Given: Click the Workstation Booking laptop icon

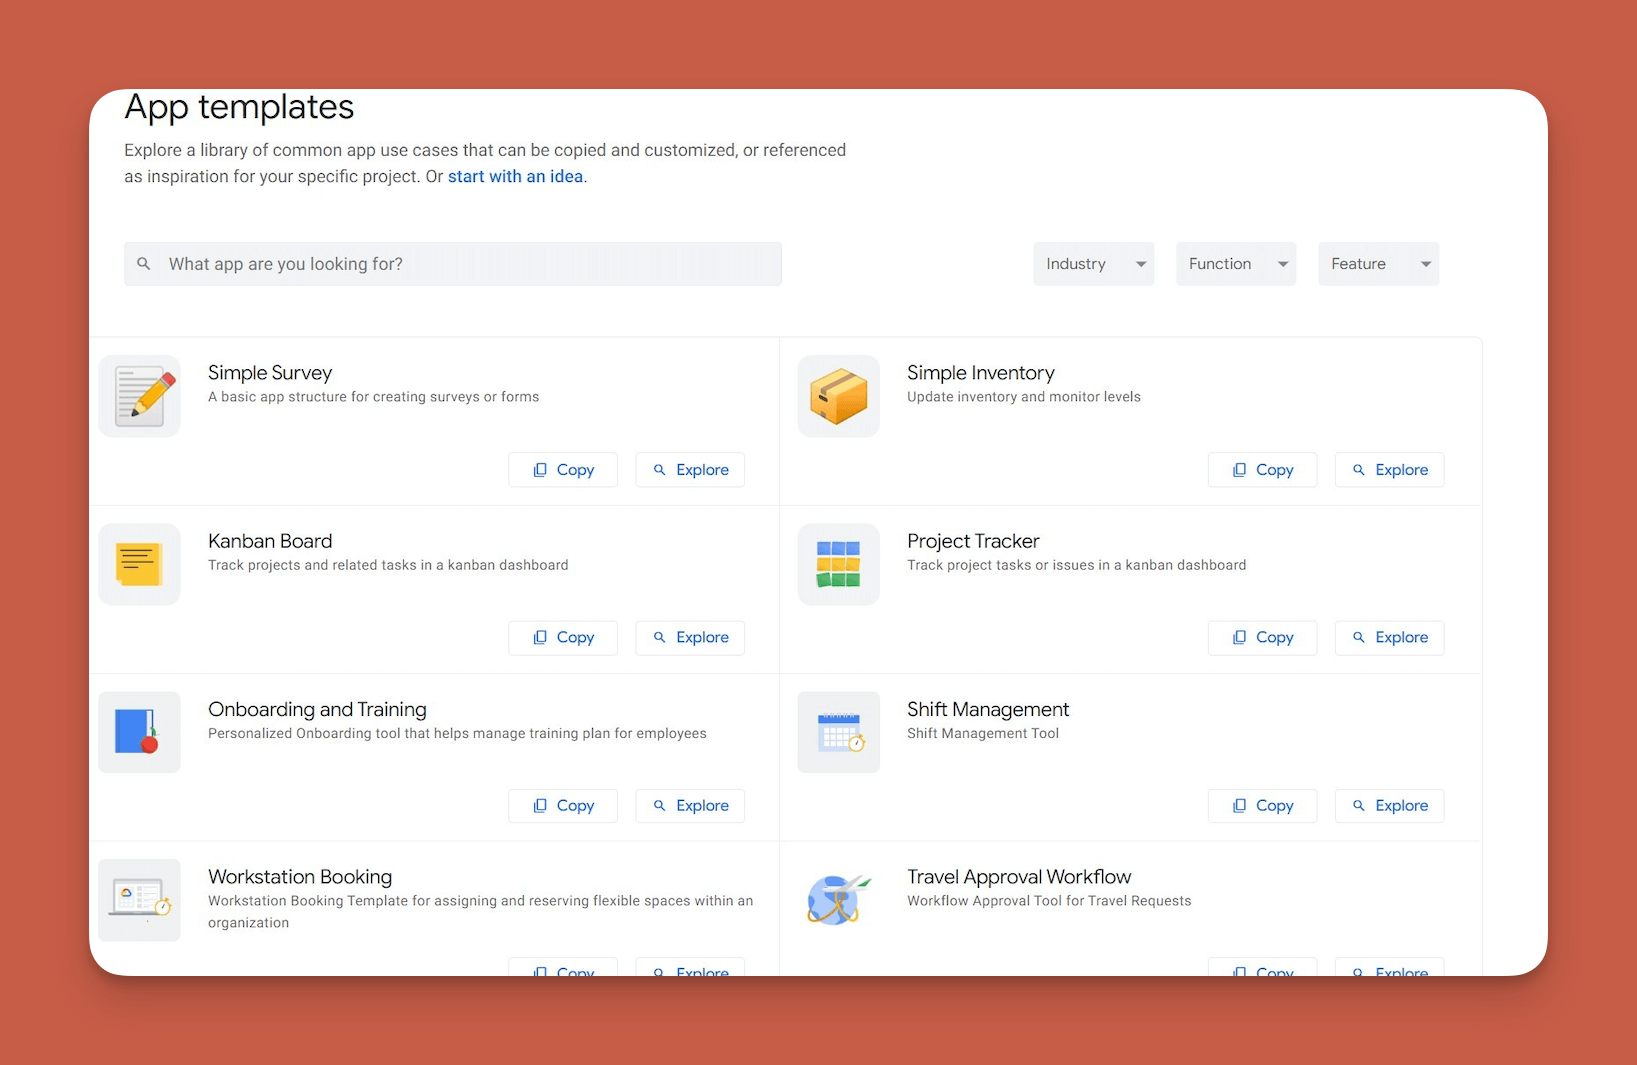Looking at the screenshot, I should pos(140,900).
